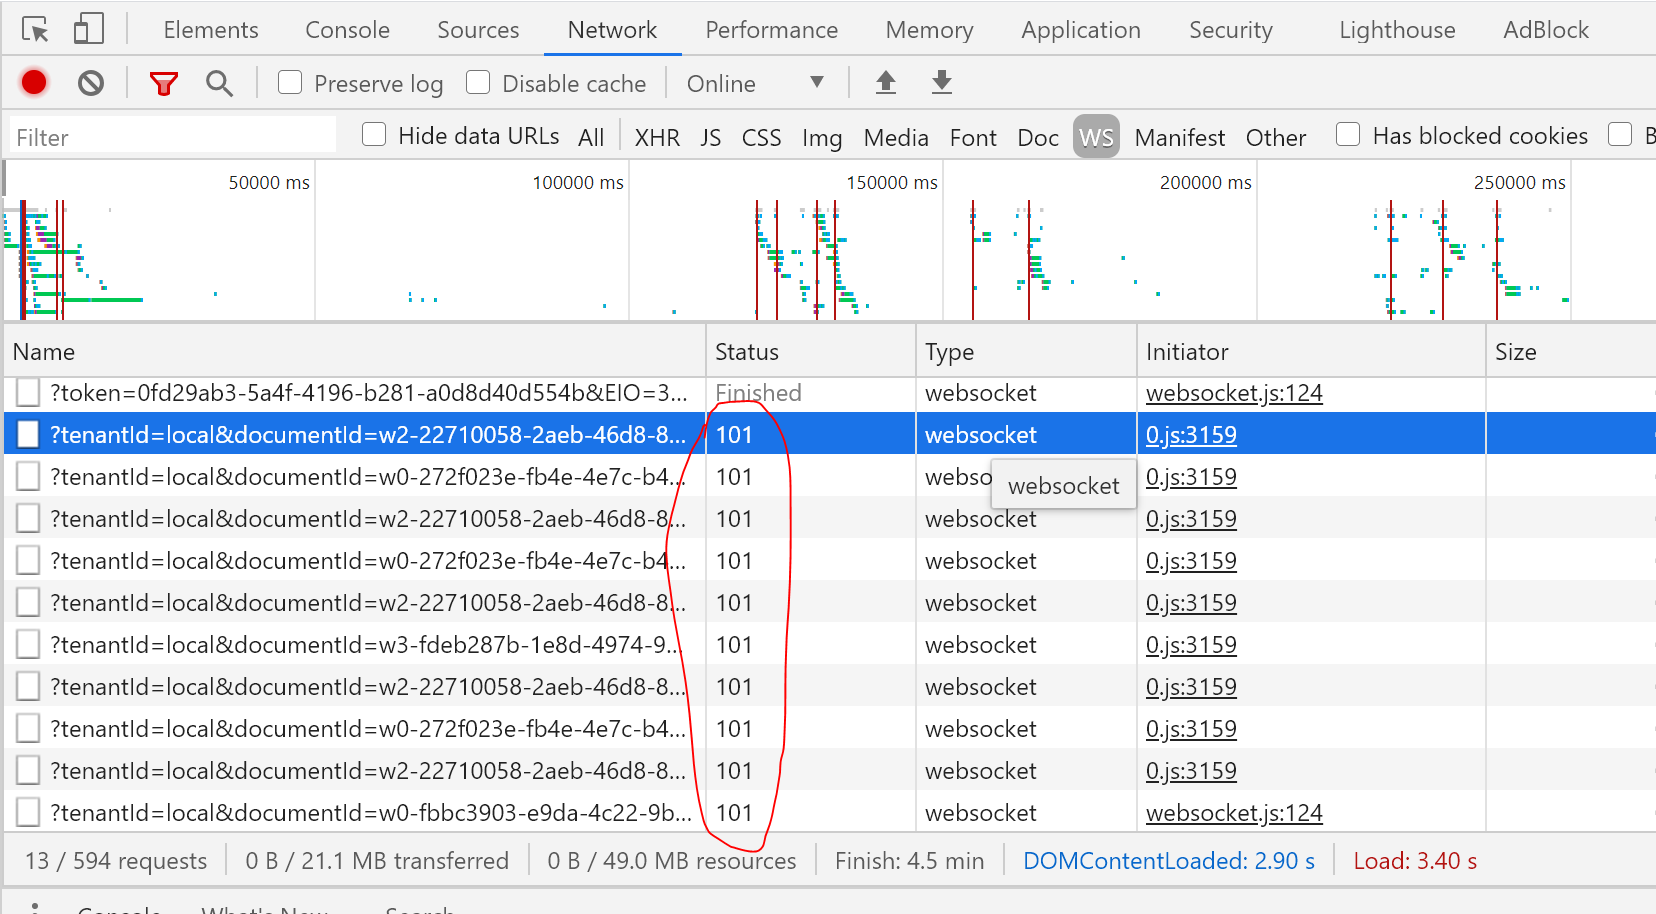Image resolution: width=1656 pixels, height=914 pixels.
Task: Click the 0.js:3159 initiator link
Action: (x=1191, y=434)
